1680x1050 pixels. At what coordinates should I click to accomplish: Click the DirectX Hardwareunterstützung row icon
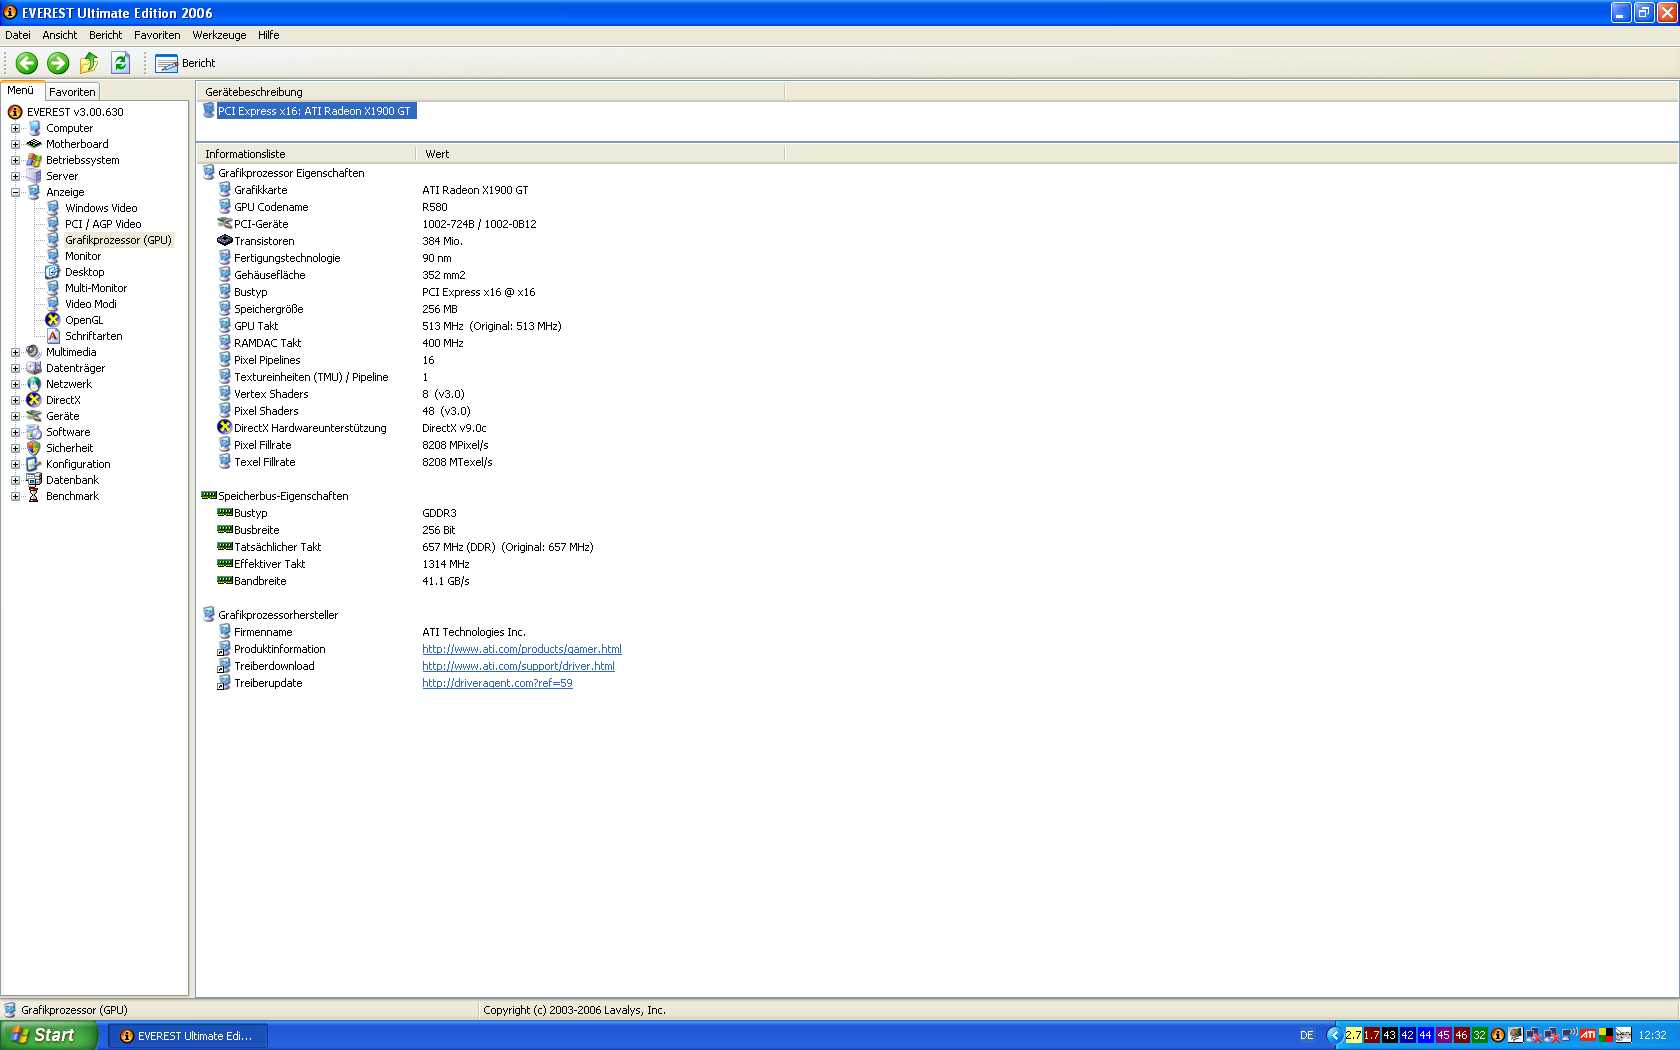tap(225, 427)
